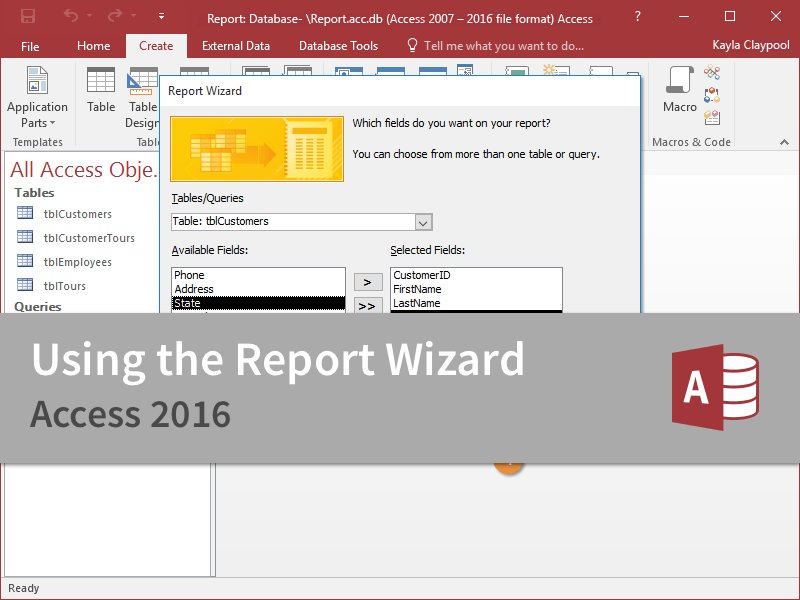Open Customize Quick Access Toolbar dropdown
This screenshot has height=600, width=800.
point(161,16)
